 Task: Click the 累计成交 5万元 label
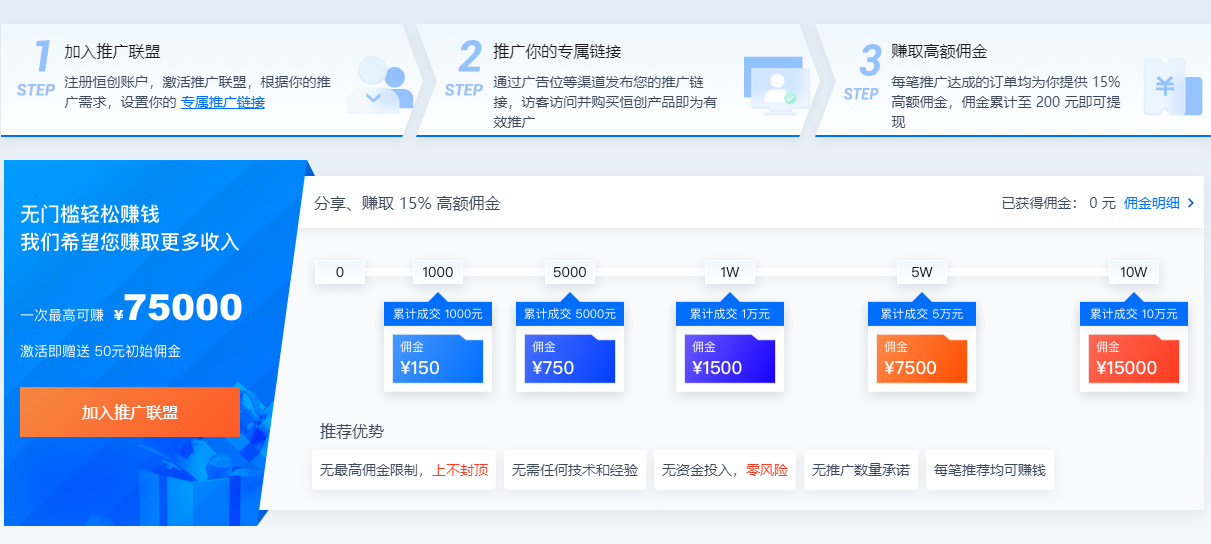(x=922, y=314)
